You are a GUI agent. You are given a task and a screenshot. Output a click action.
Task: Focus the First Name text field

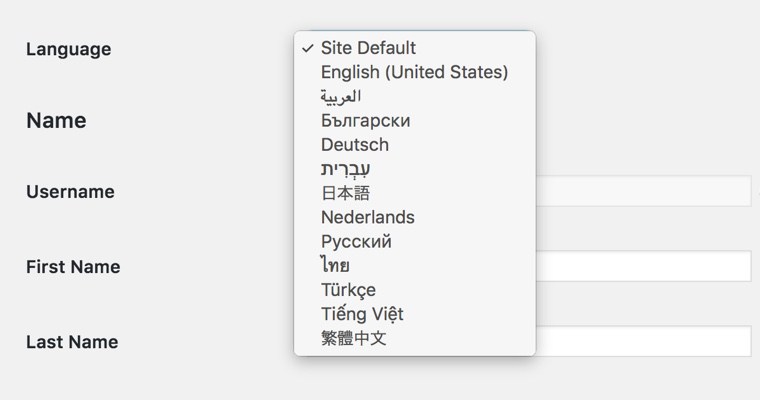coord(643,266)
